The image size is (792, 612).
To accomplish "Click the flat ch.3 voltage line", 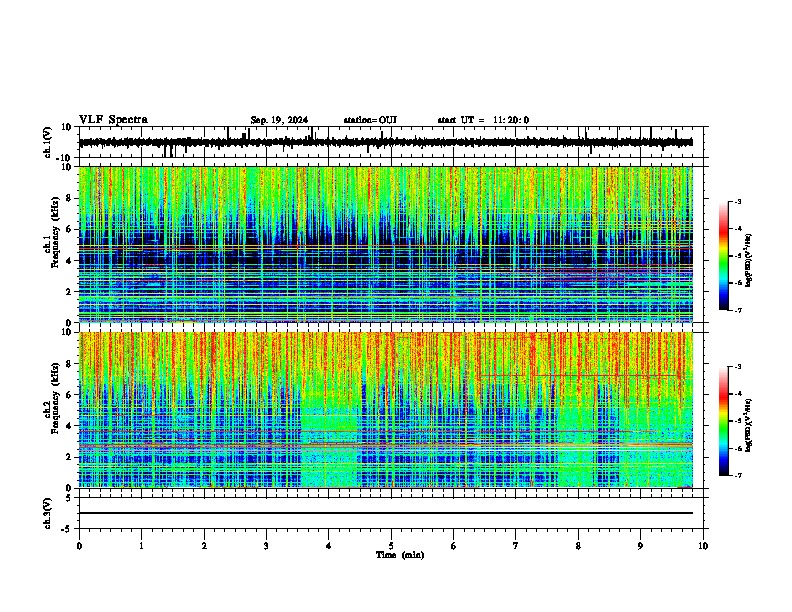I will 385,513.
